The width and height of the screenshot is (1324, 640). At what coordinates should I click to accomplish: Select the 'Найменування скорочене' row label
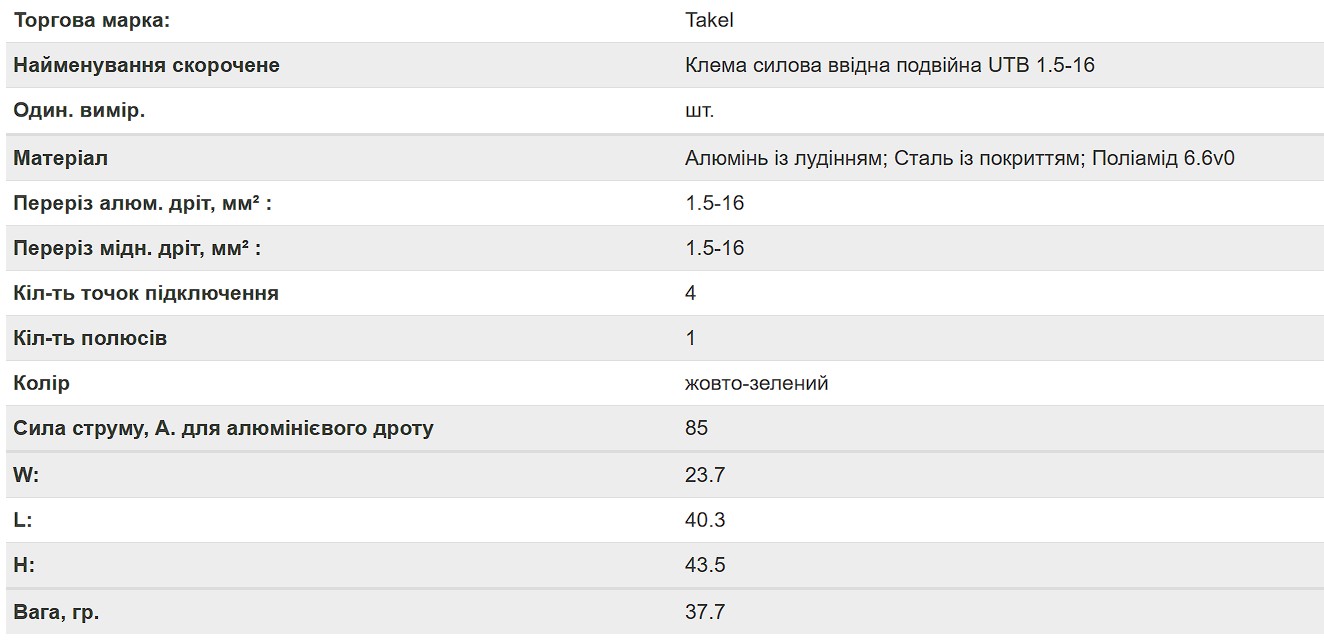146,65
